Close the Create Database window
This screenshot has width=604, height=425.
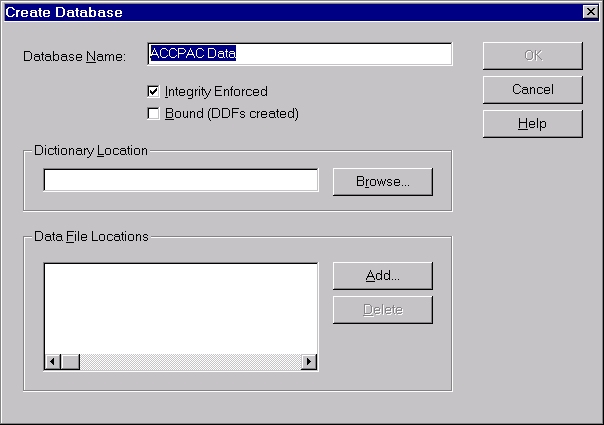click(x=591, y=12)
